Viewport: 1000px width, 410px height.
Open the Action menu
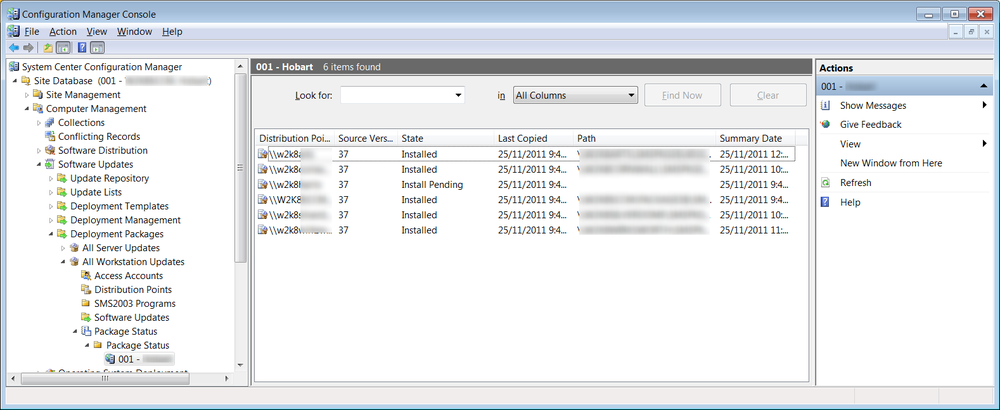pos(63,31)
